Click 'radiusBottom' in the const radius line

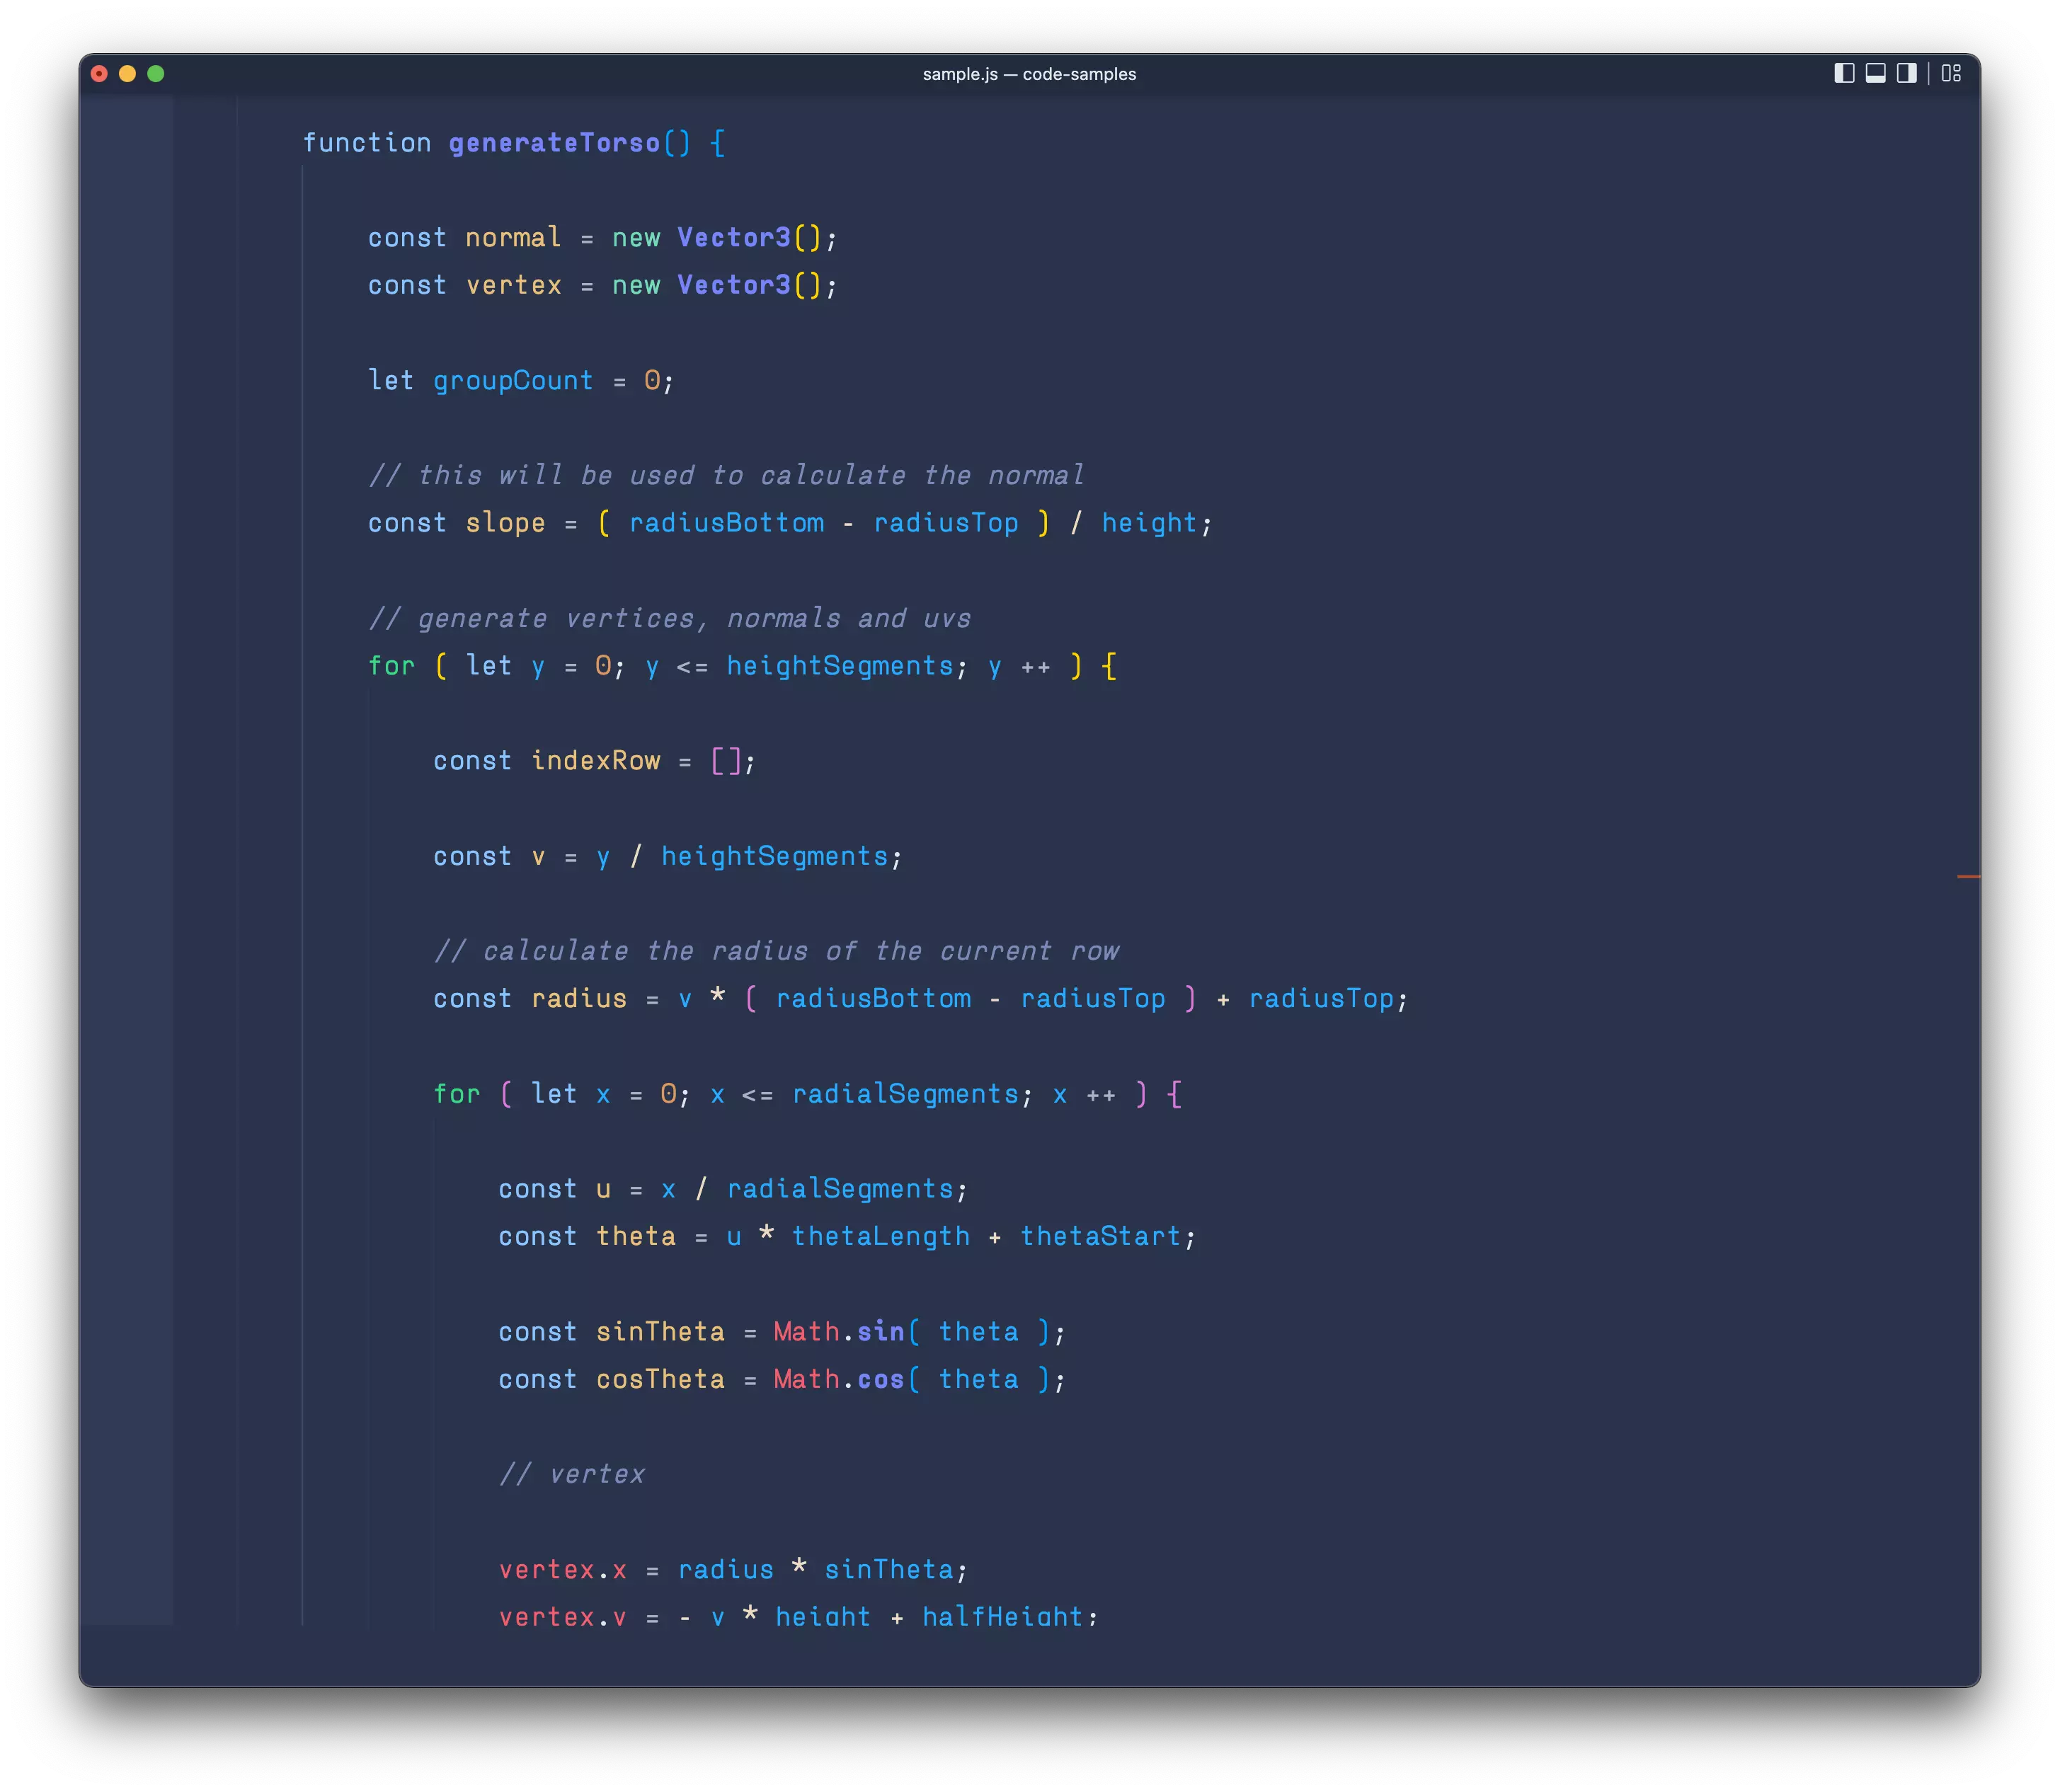tap(873, 999)
